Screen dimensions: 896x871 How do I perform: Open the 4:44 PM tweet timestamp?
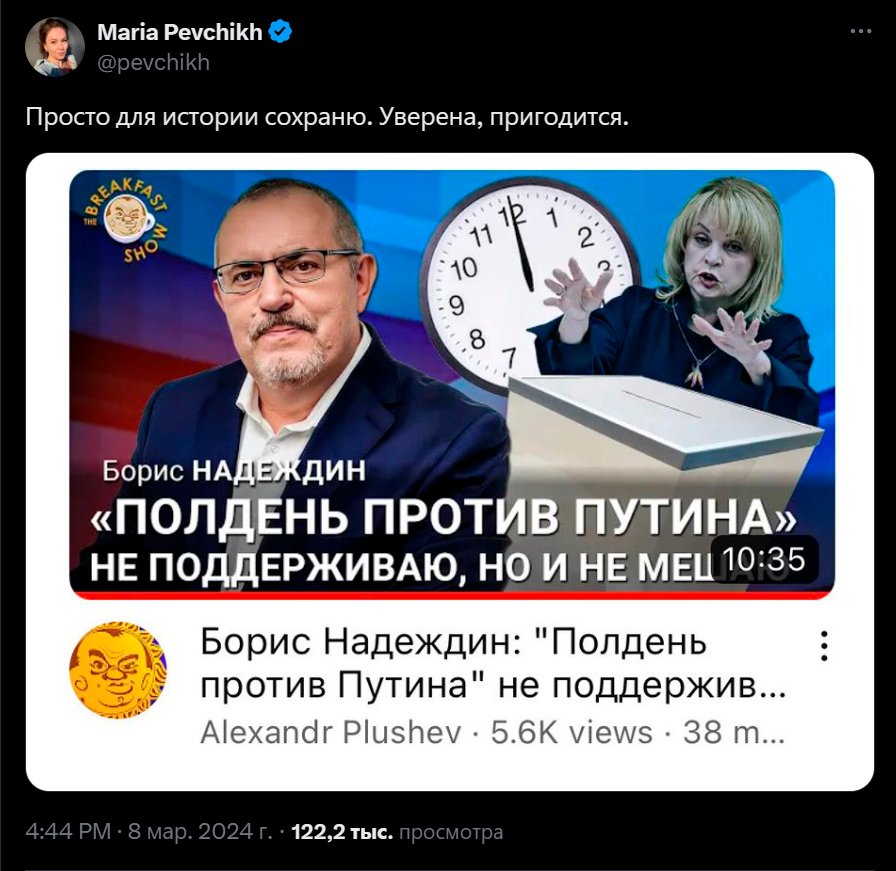coord(68,832)
